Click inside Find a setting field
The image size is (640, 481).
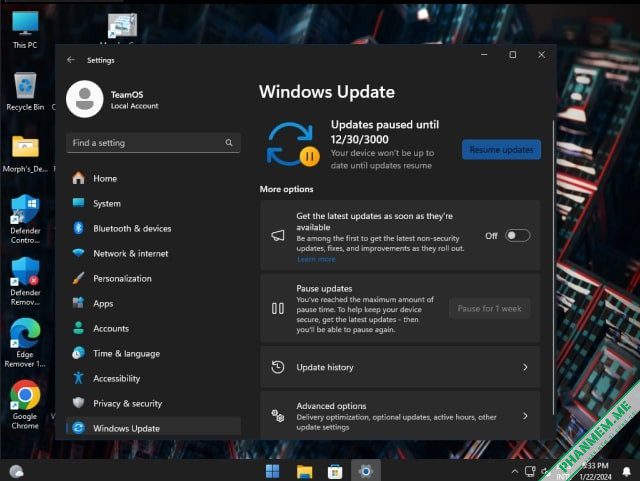click(x=153, y=143)
